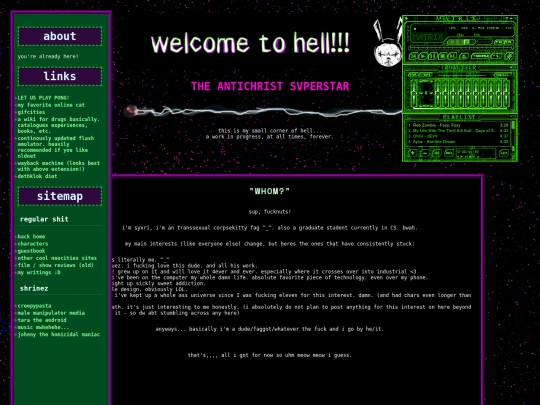The image size is (540, 405).
Task: Open the male manipulator media link
Action: (x=51, y=313)
